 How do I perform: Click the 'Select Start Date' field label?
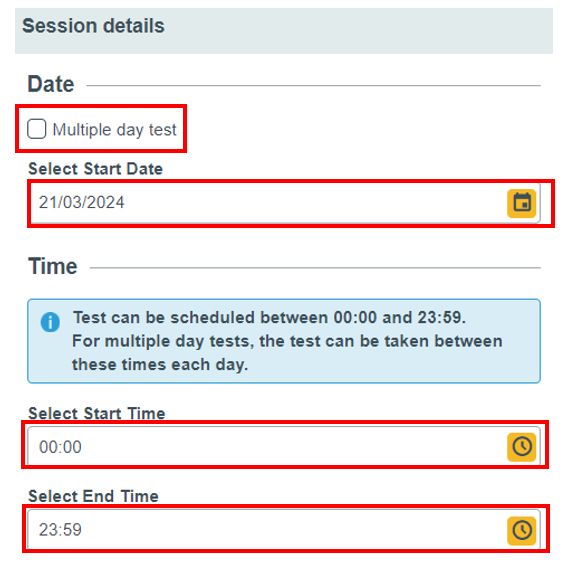click(x=96, y=169)
